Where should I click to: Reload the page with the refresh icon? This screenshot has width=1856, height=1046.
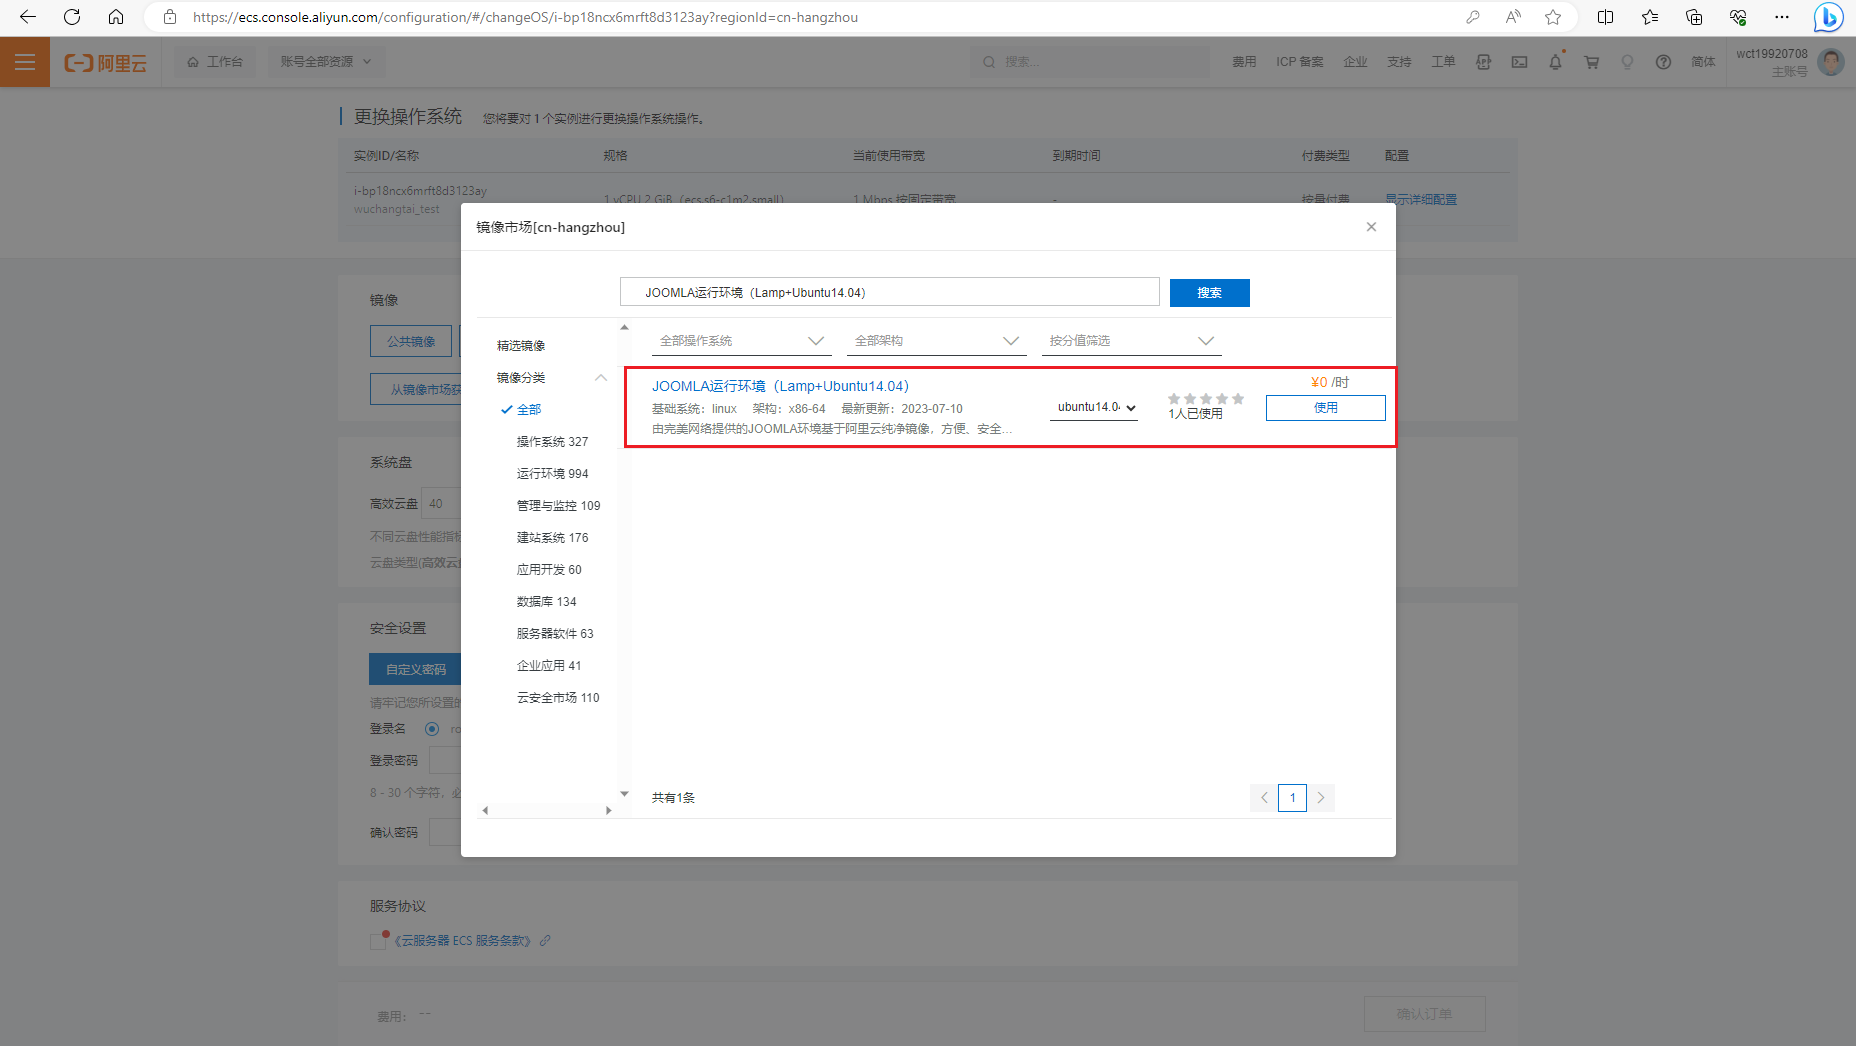click(x=72, y=17)
